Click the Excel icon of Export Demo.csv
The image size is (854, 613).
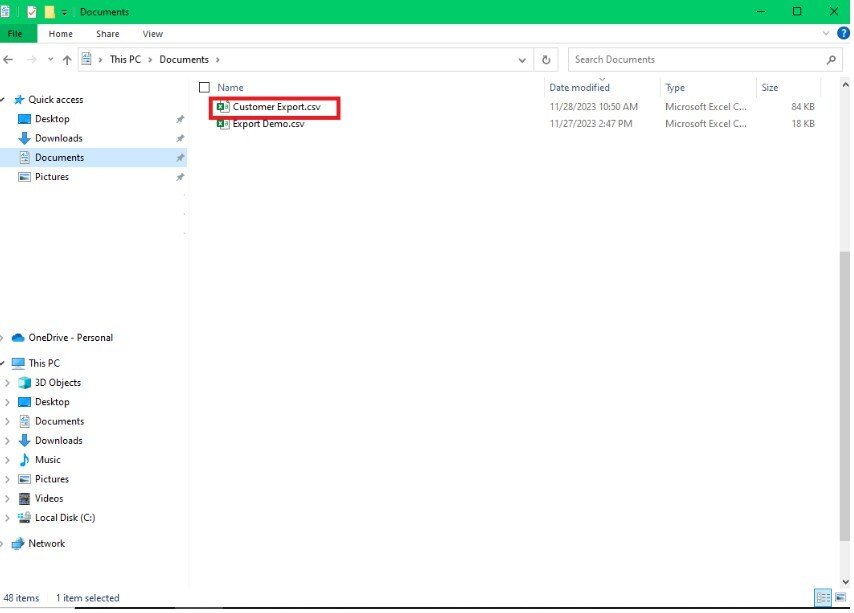[x=223, y=125]
